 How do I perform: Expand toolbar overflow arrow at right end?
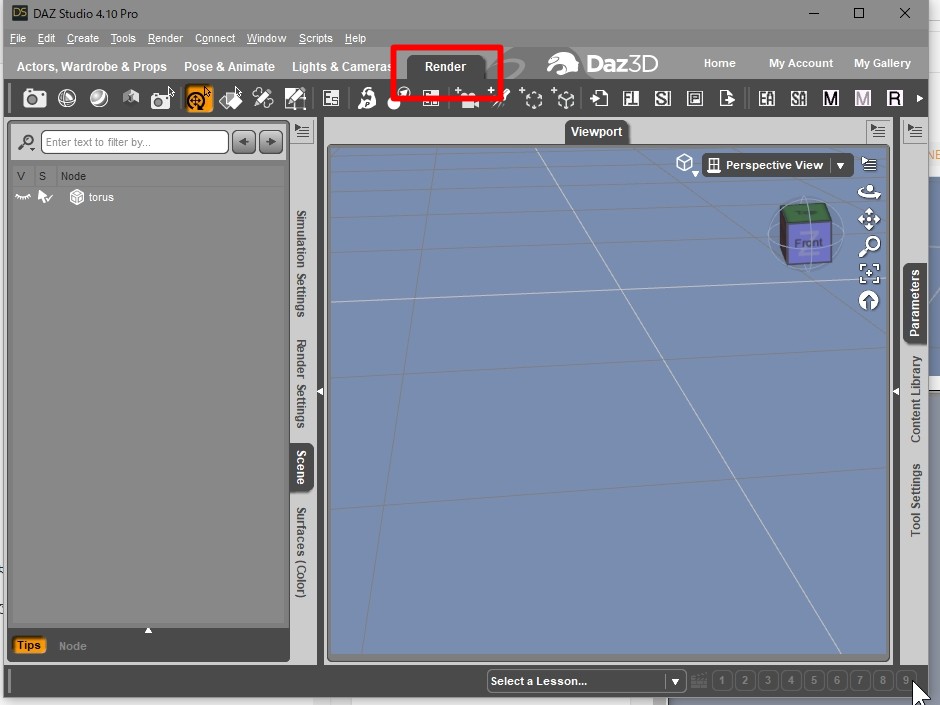tap(920, 98)
